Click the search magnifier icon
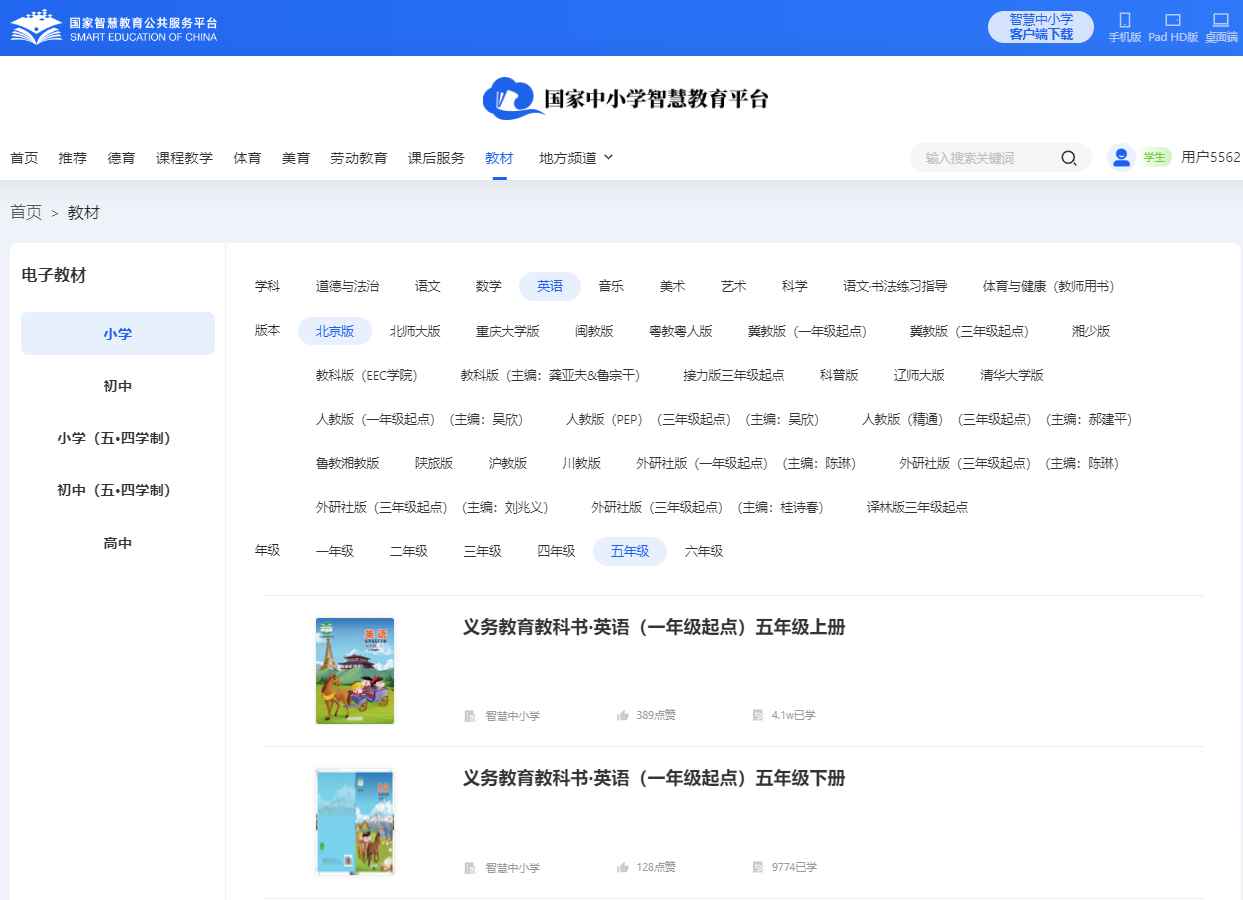 click(1068, 158)
